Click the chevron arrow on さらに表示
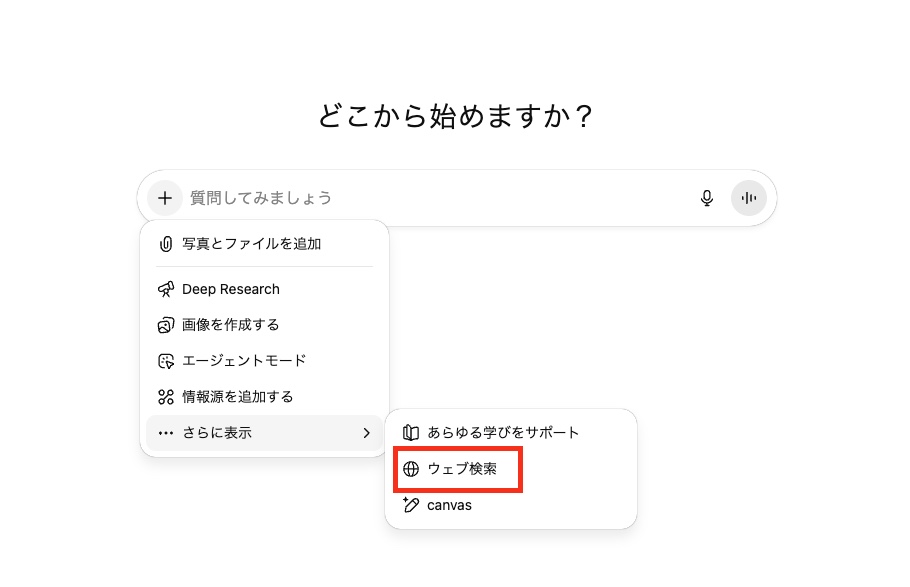 point(366,433)
